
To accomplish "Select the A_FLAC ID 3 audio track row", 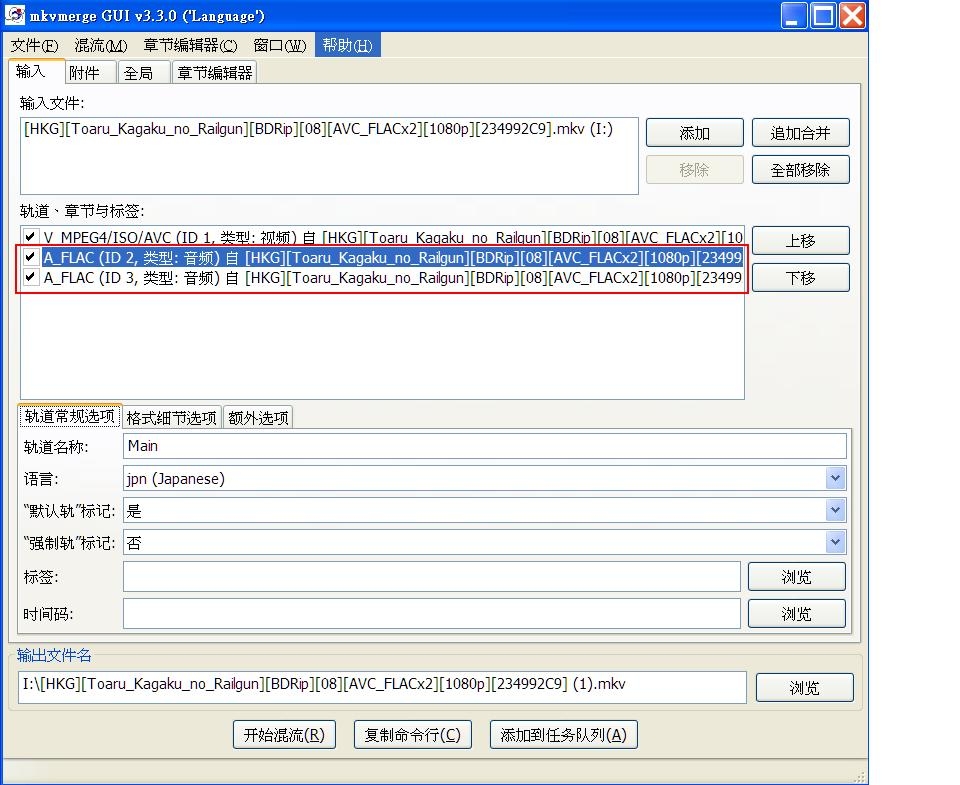I will pyautogui.click(x=392, y=277).
